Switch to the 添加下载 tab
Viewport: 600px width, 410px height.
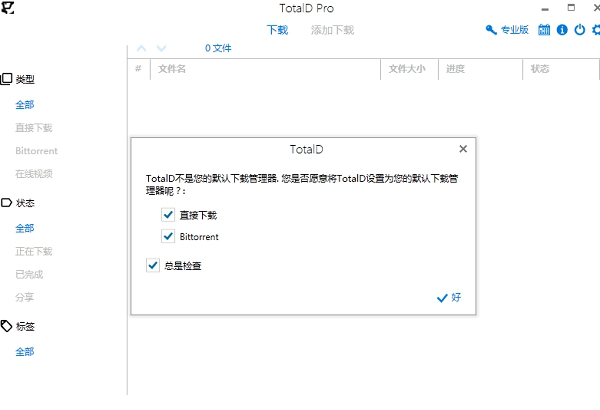coord(333,30)
